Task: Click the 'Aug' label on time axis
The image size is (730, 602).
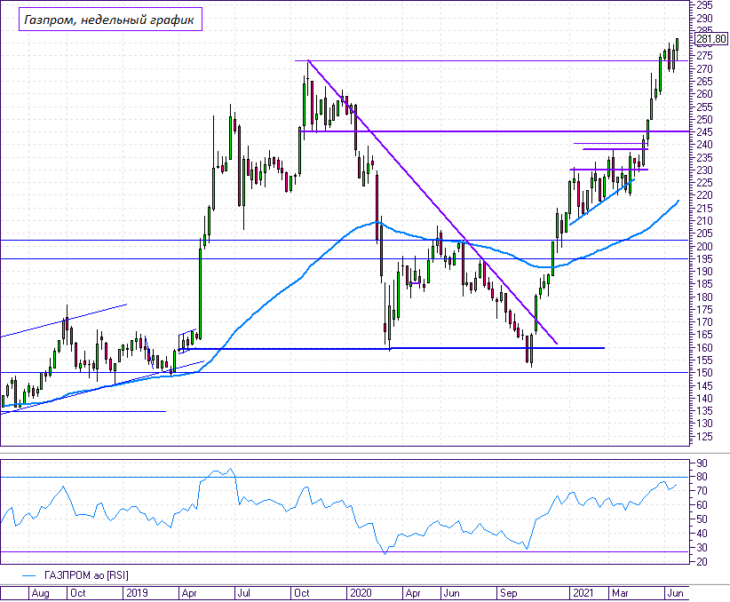Action: tap(40, 593)
